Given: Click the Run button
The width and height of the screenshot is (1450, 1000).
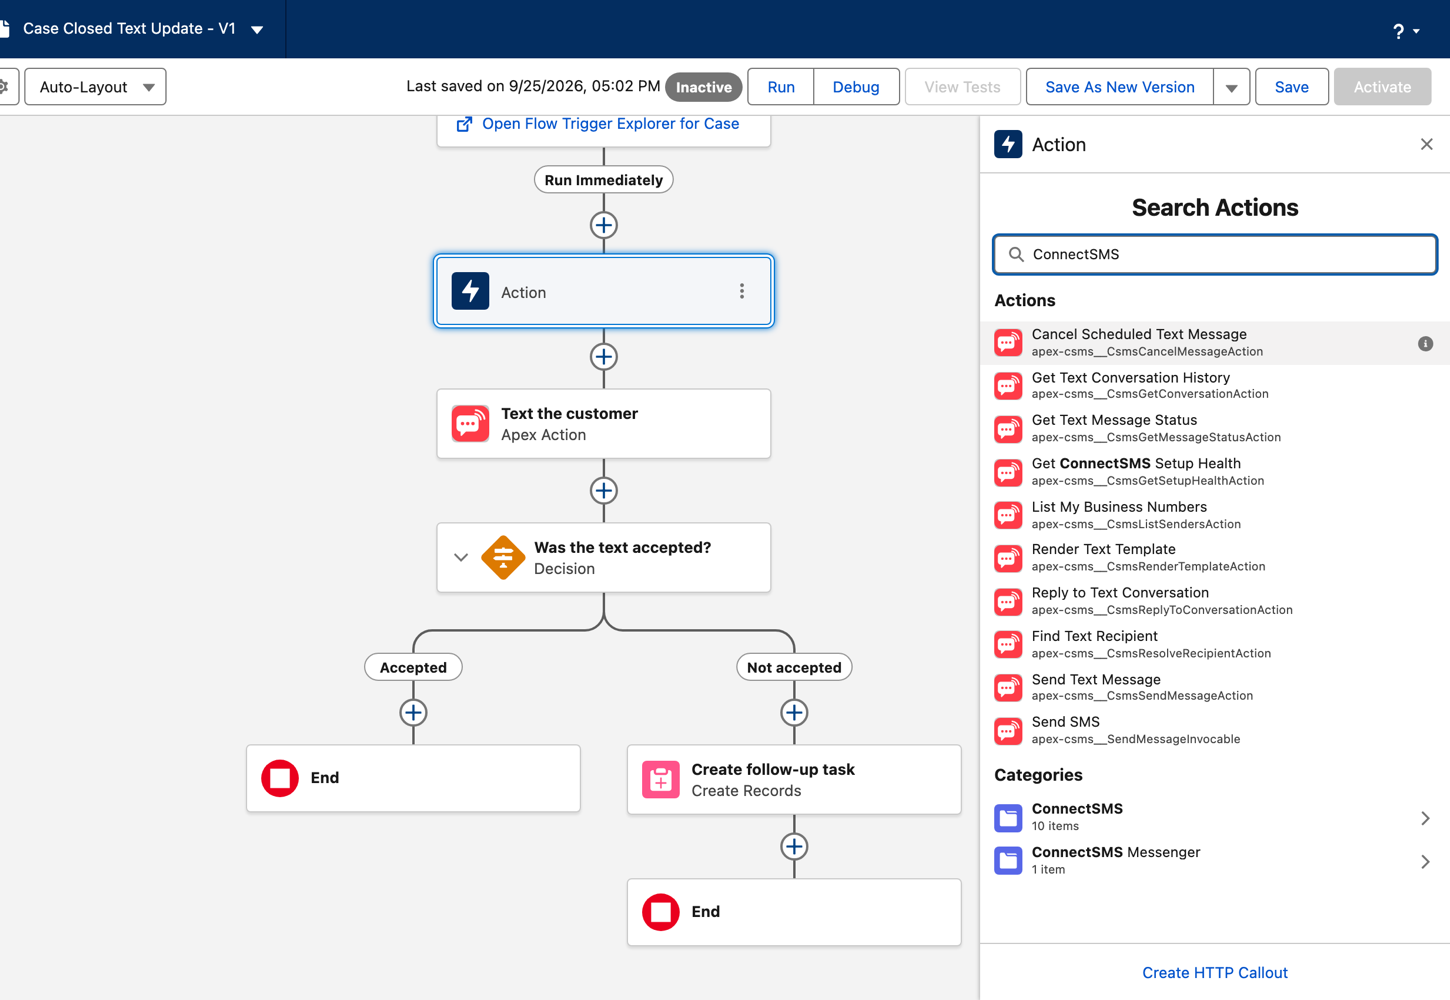Looking at the screenshot, I should (x=781, y=87).
